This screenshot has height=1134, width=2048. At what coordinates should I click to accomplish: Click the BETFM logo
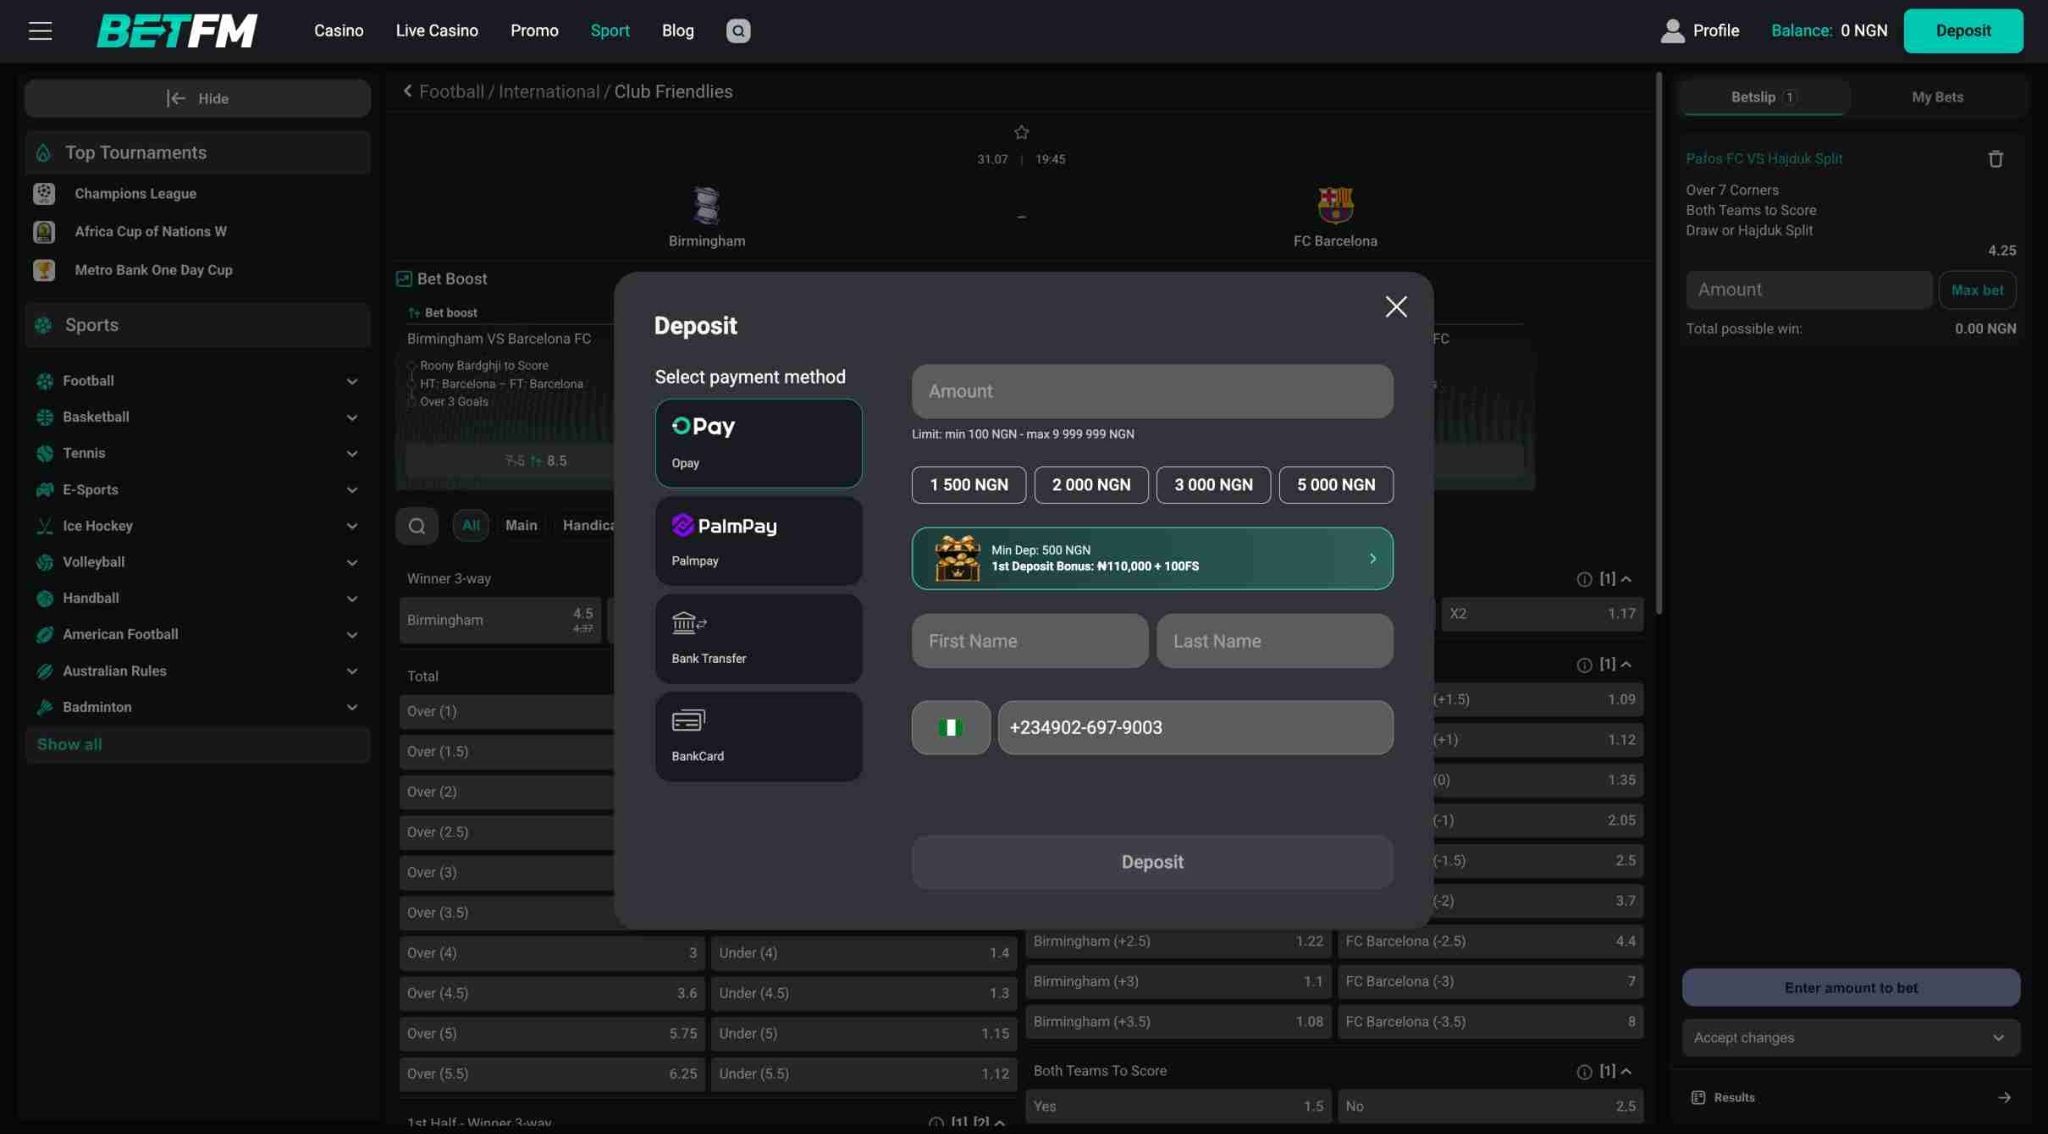[x=177, y=31]
